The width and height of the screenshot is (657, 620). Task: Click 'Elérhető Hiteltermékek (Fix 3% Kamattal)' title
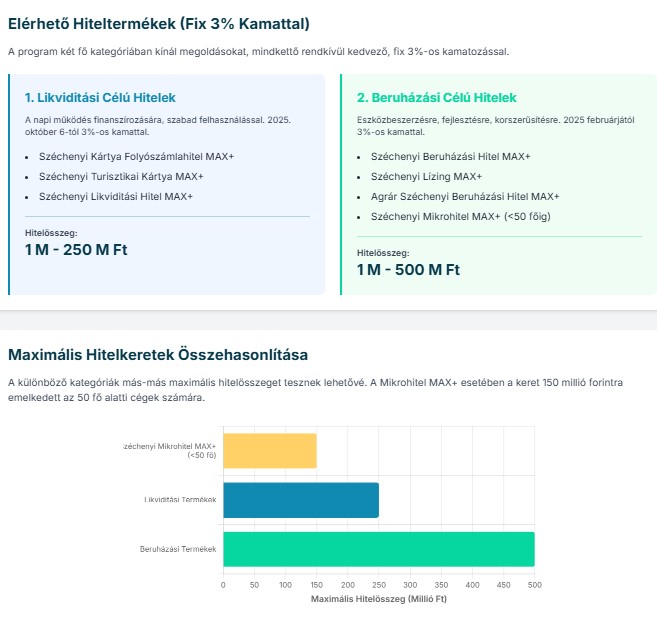pyautogui.click(x=159, y=23)
